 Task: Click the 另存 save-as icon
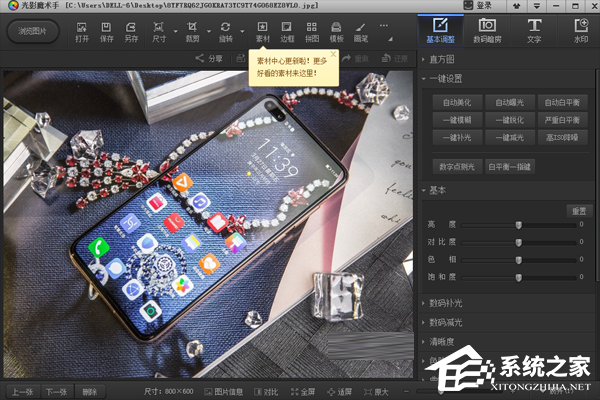click(x=131, y=32)
